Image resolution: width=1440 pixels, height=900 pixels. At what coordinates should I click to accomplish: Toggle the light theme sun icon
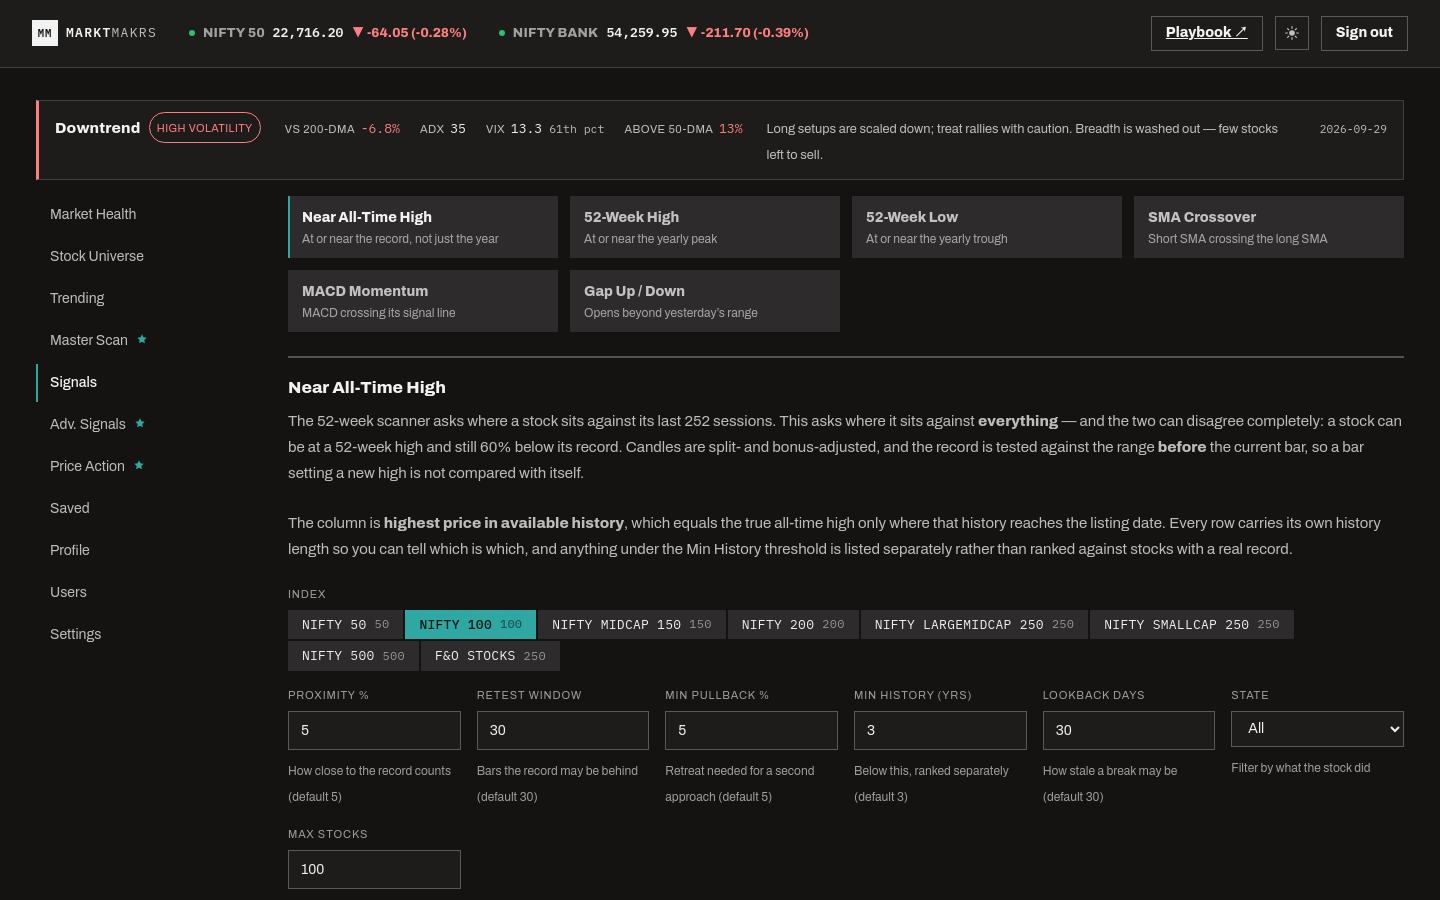tap(1292, 33)
